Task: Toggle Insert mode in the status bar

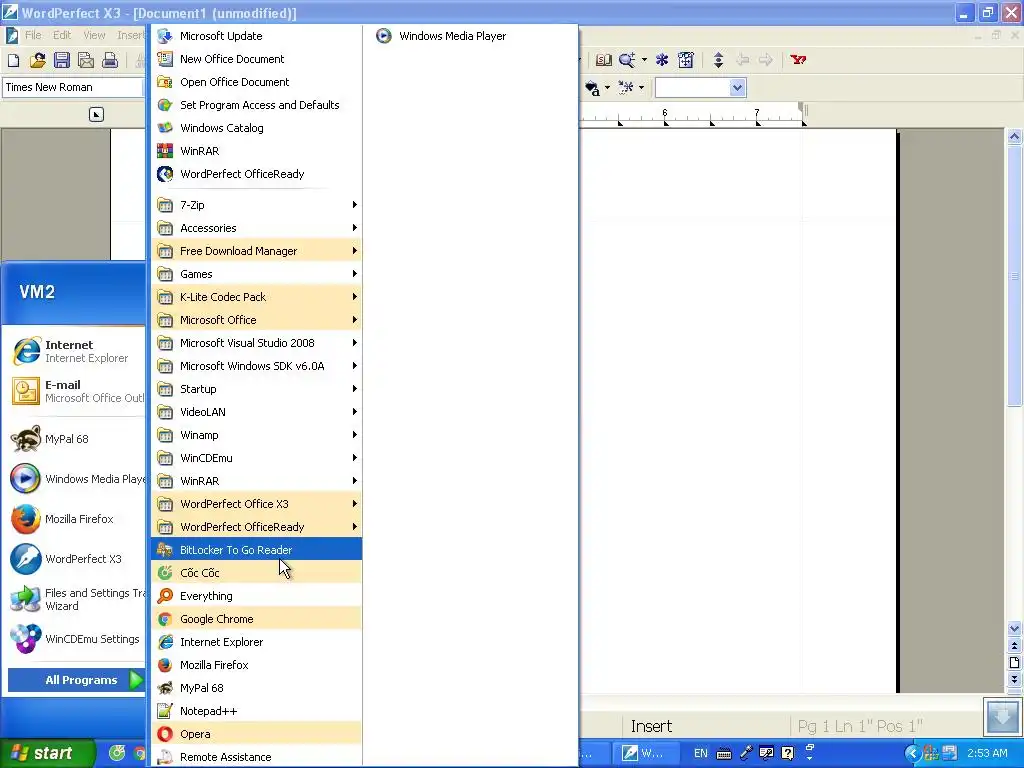Action: [651, 726]
